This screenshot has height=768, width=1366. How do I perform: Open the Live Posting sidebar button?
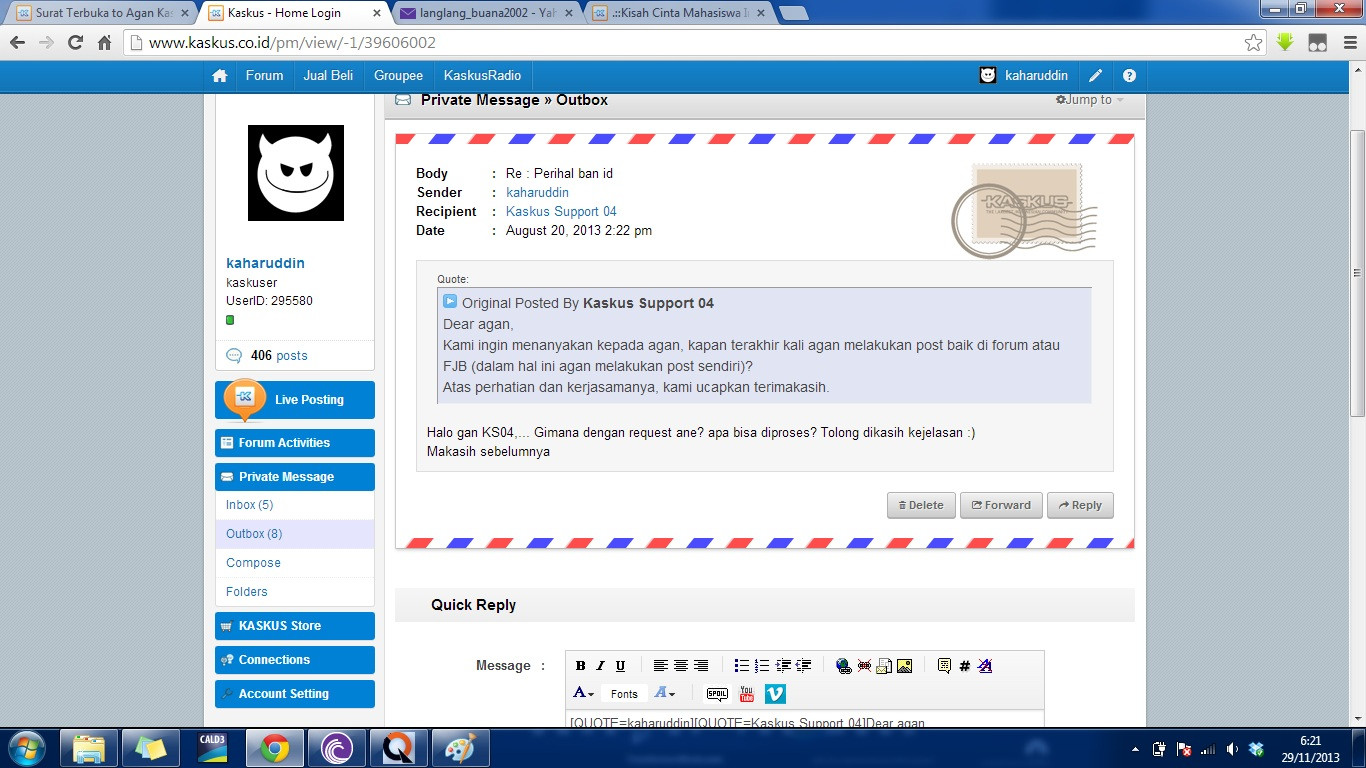pyautogui.click(x=295, y=400)
